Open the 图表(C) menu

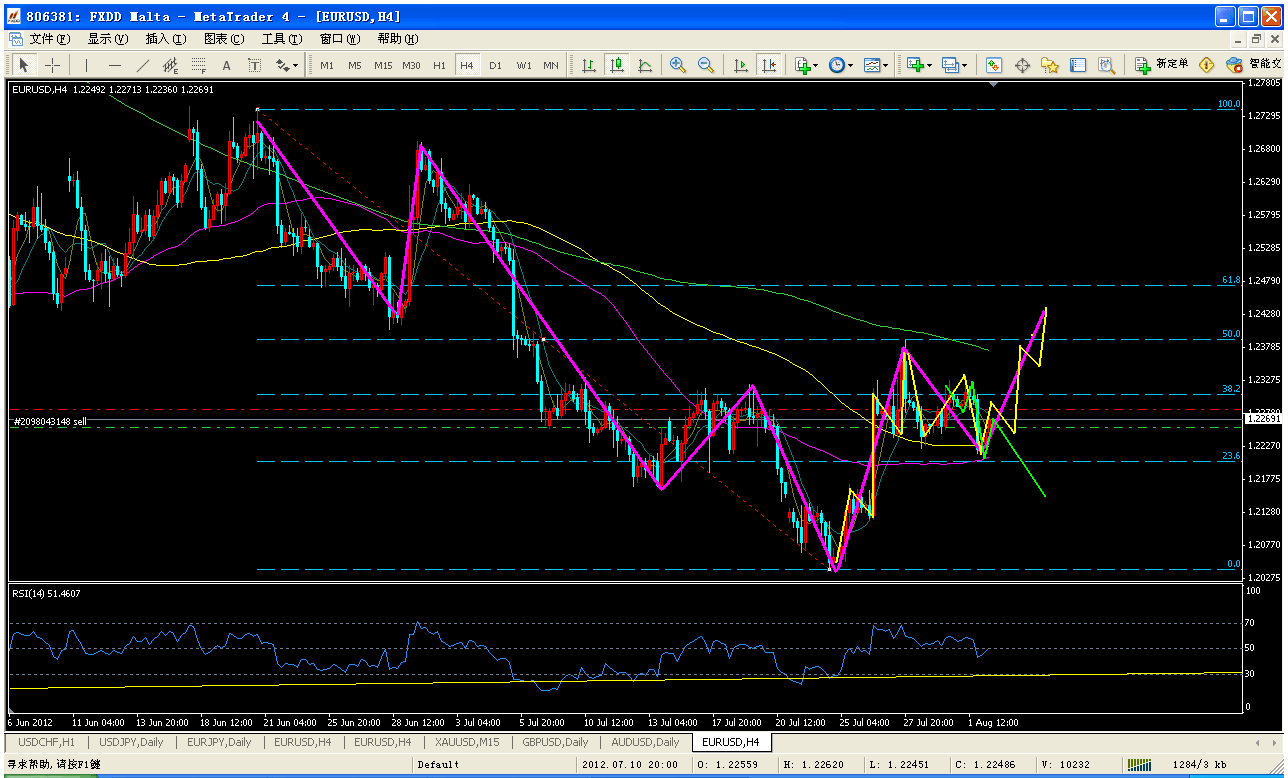(224, 39)
